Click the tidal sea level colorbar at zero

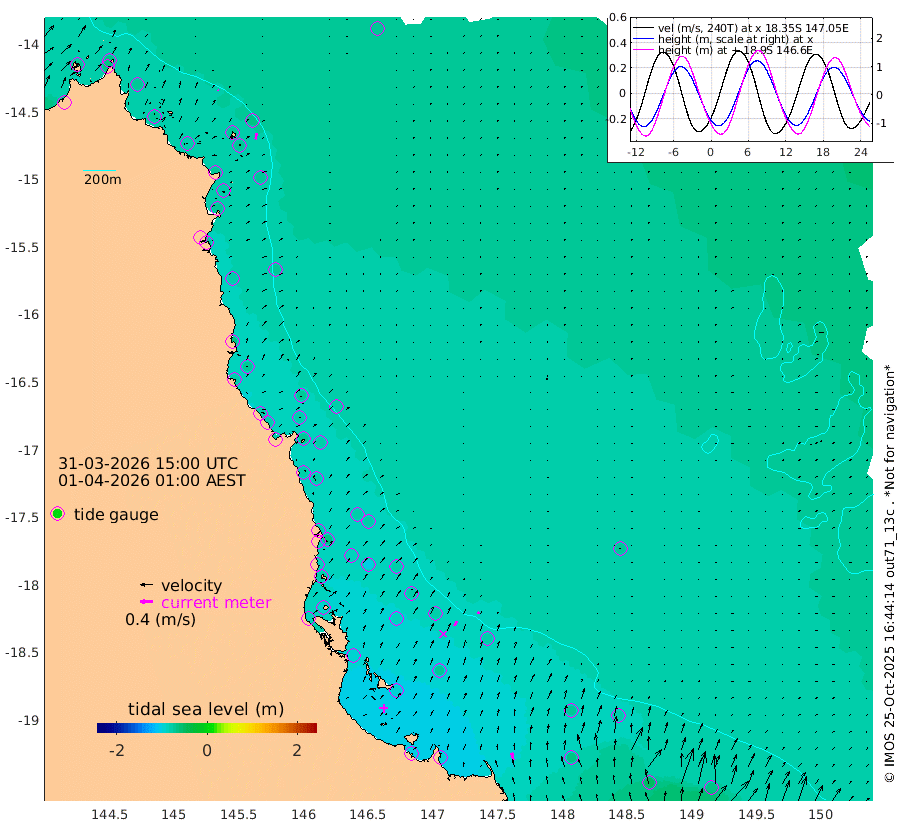tap(207, 728)
